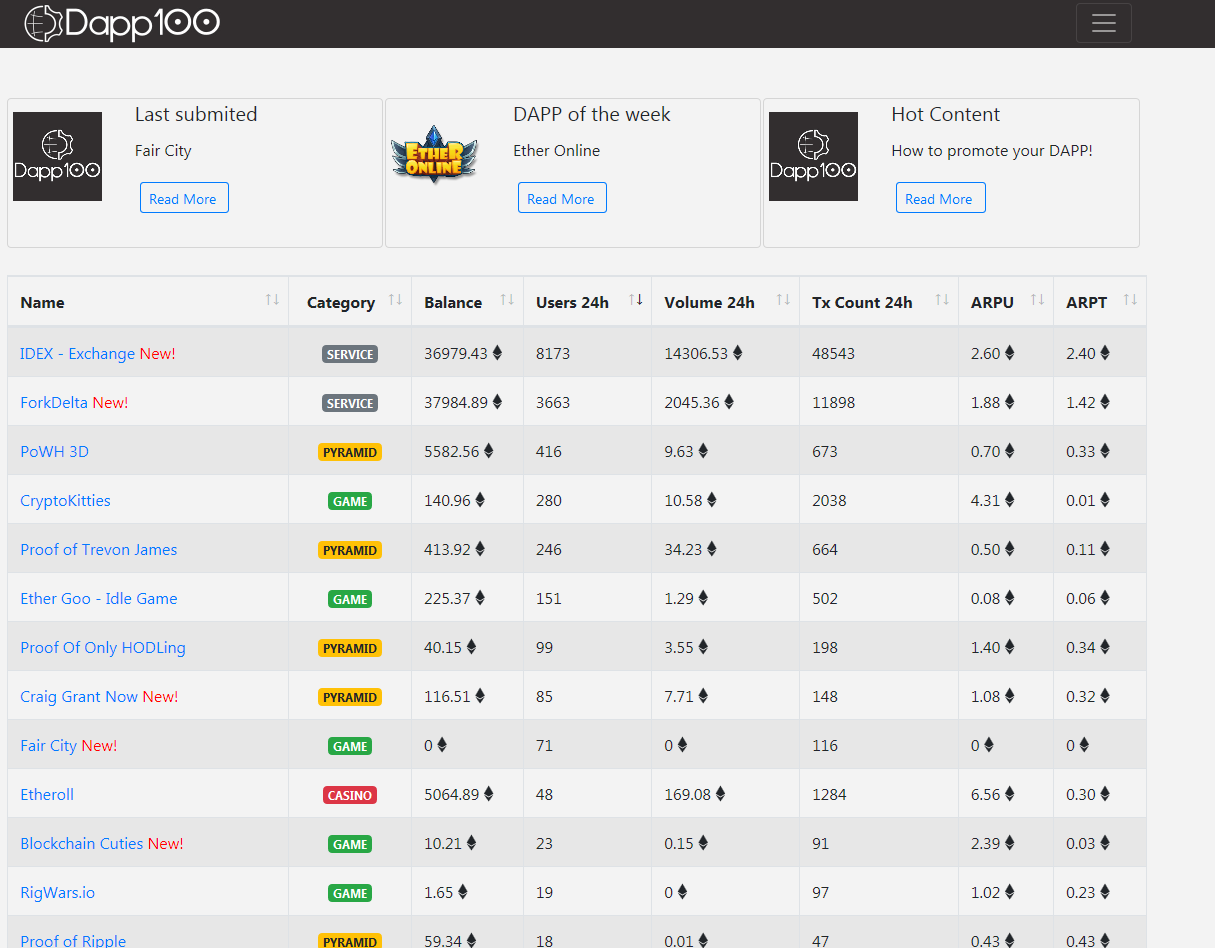Image resolution: width=1215 pixels, height=948 pixels.
Task: Sort table by Balance column arrows
Action: click(507, 300)
